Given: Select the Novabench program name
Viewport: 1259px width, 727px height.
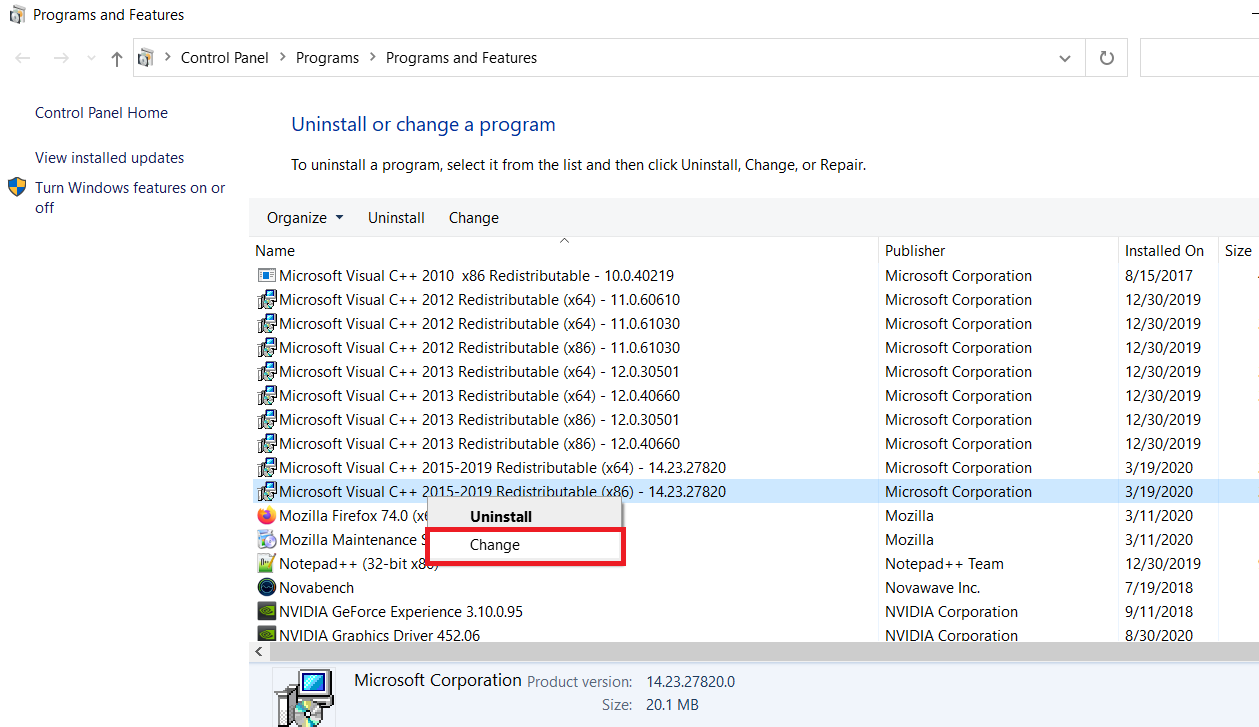Looking at the screenshot, I should [316, 588].
